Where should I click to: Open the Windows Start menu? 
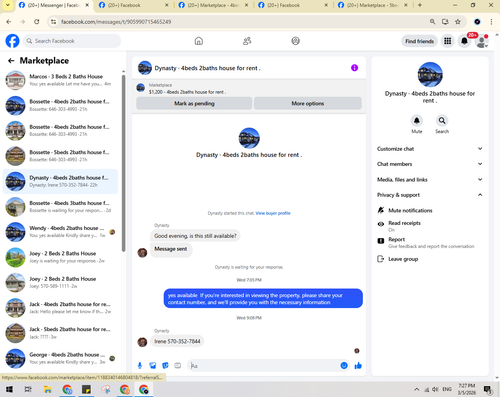tap(9, 389)
